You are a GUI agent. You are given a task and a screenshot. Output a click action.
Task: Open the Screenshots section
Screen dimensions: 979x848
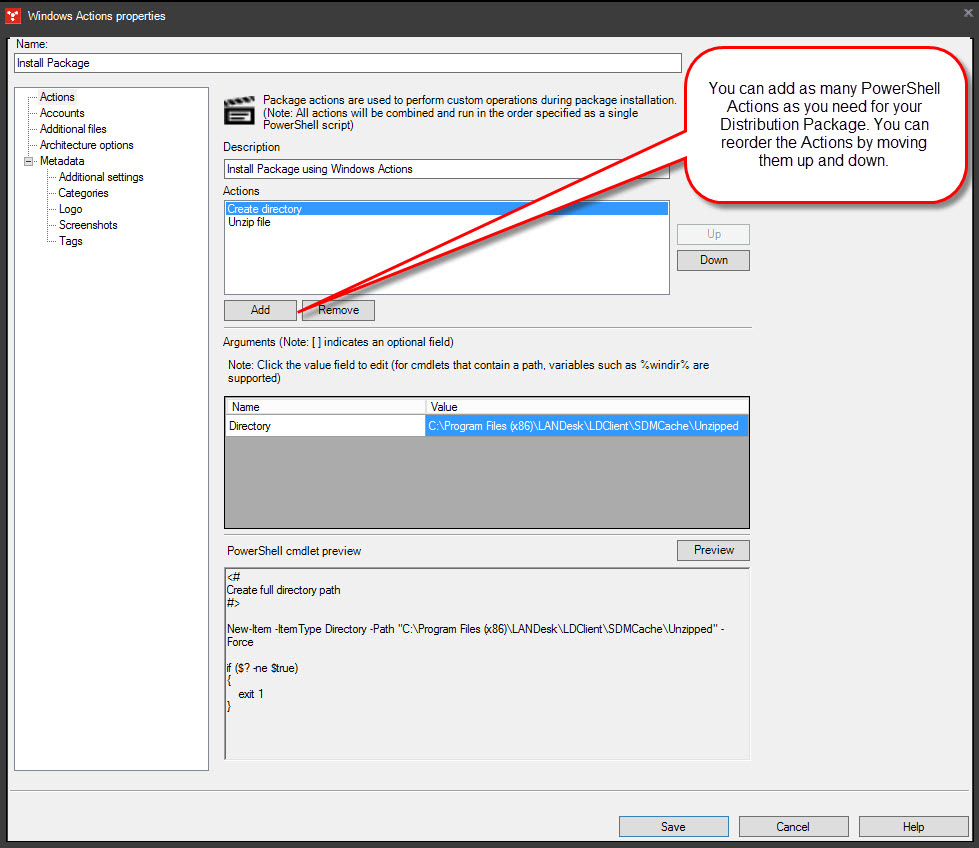coord(87,224)
